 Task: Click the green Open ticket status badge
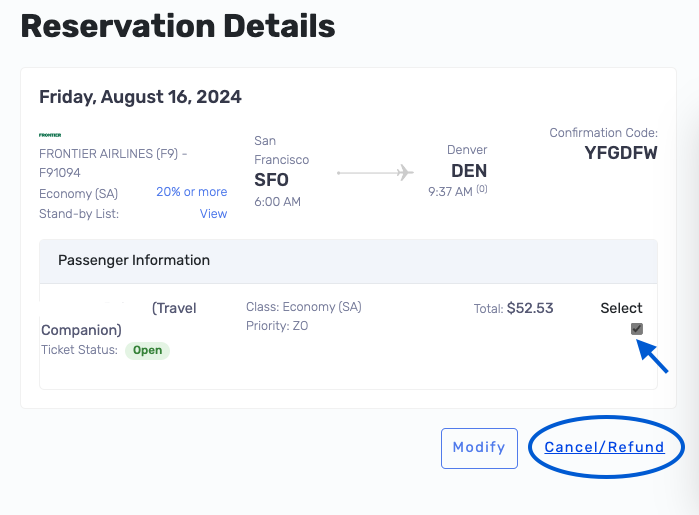tap(147, 351)
